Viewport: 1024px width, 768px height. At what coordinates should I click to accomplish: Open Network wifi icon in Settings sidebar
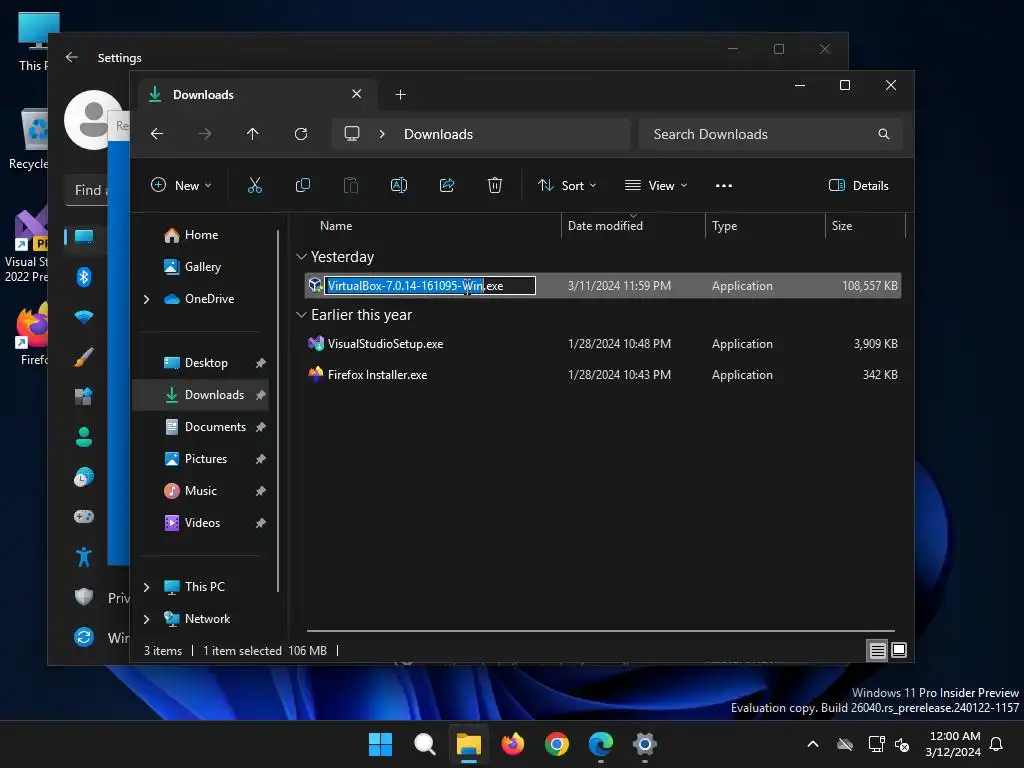tap(84, 317)
